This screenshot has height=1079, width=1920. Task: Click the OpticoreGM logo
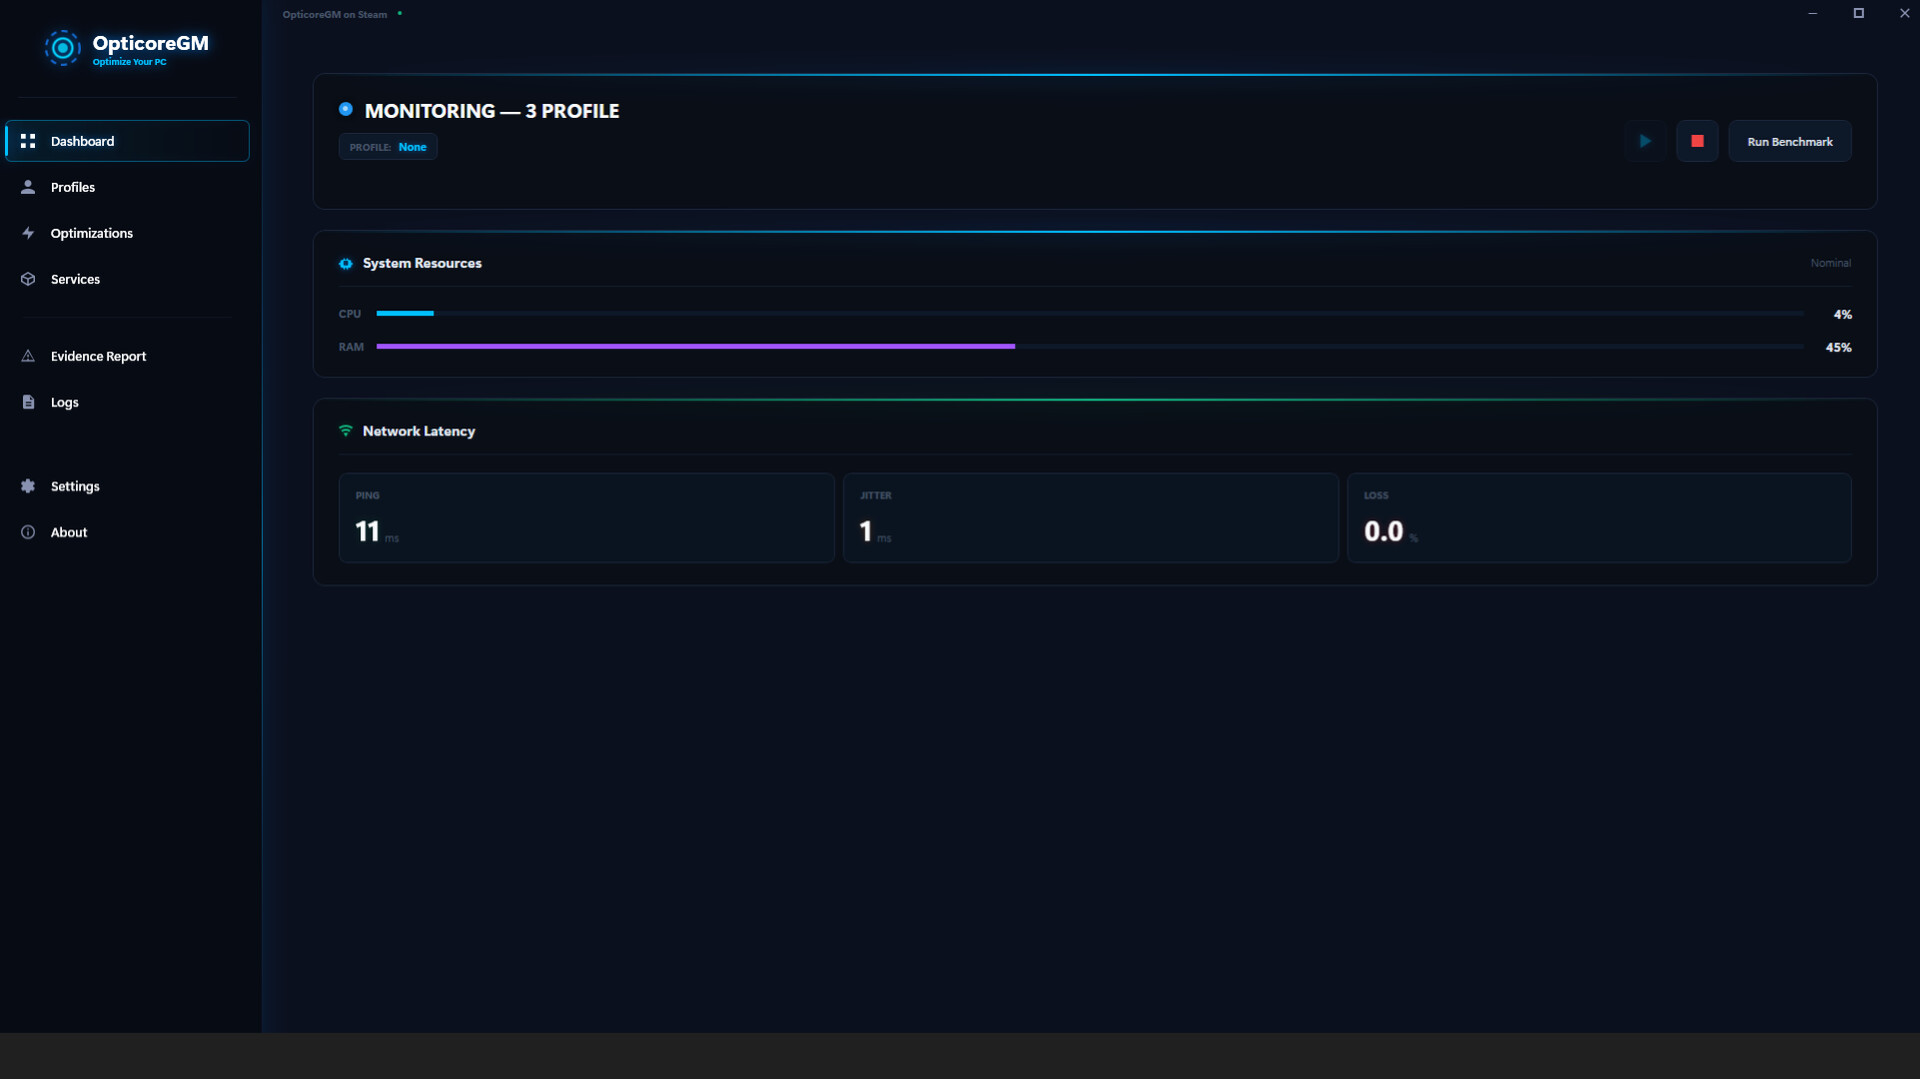[63, 47]
